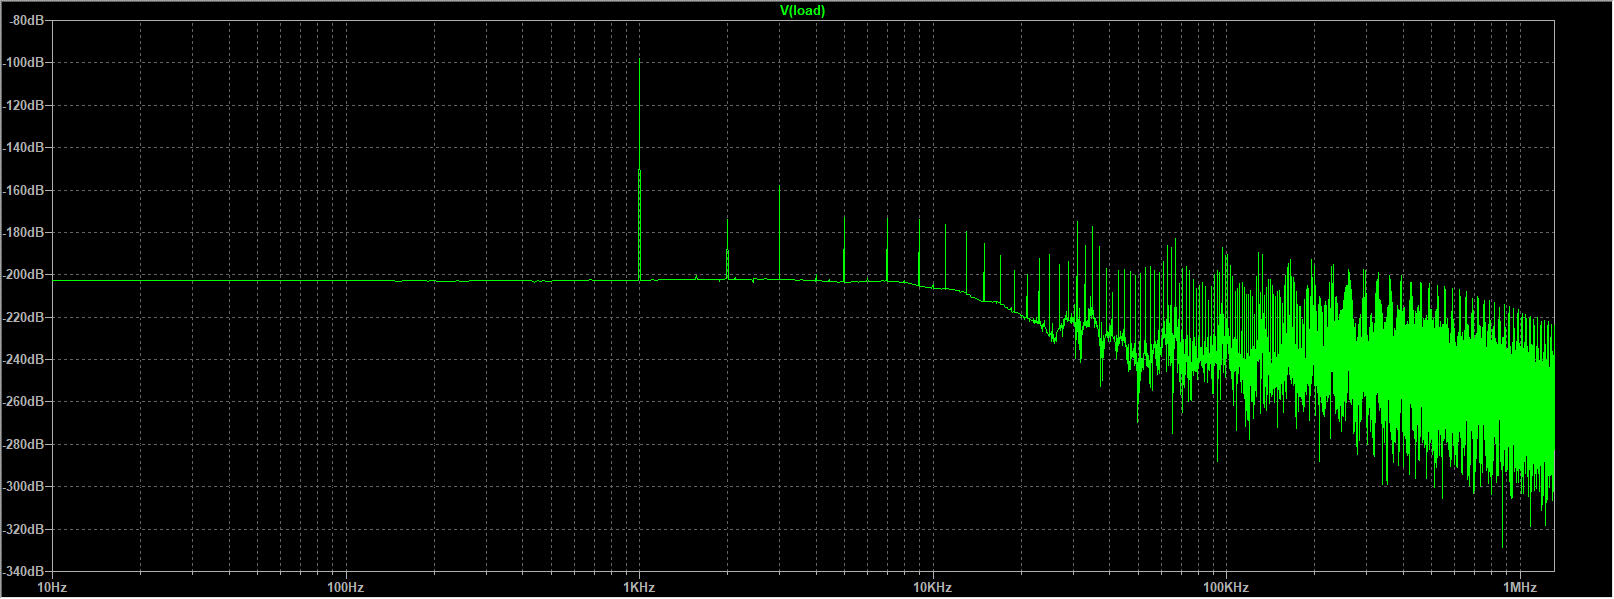Viewport: 1614px width, 599px height.
Task: Click the 100KHz frequency label
Action: coord(1226,588)
